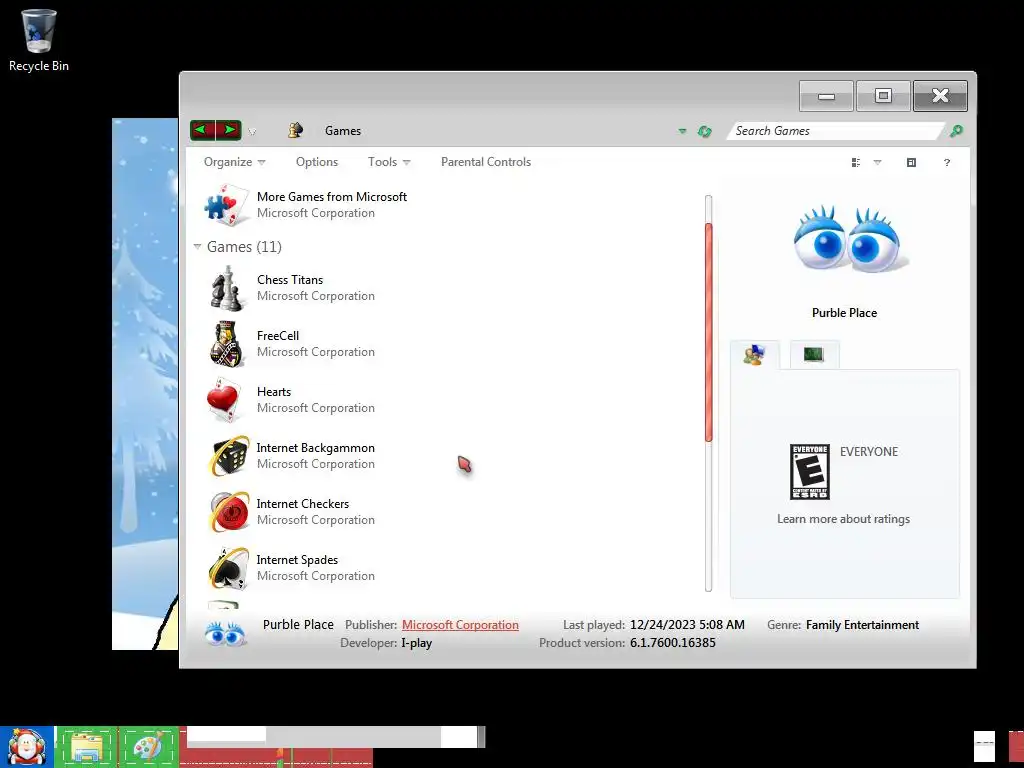1024x768 pixels.
Task: Open the Santa Start button
Action: [27, 746]
